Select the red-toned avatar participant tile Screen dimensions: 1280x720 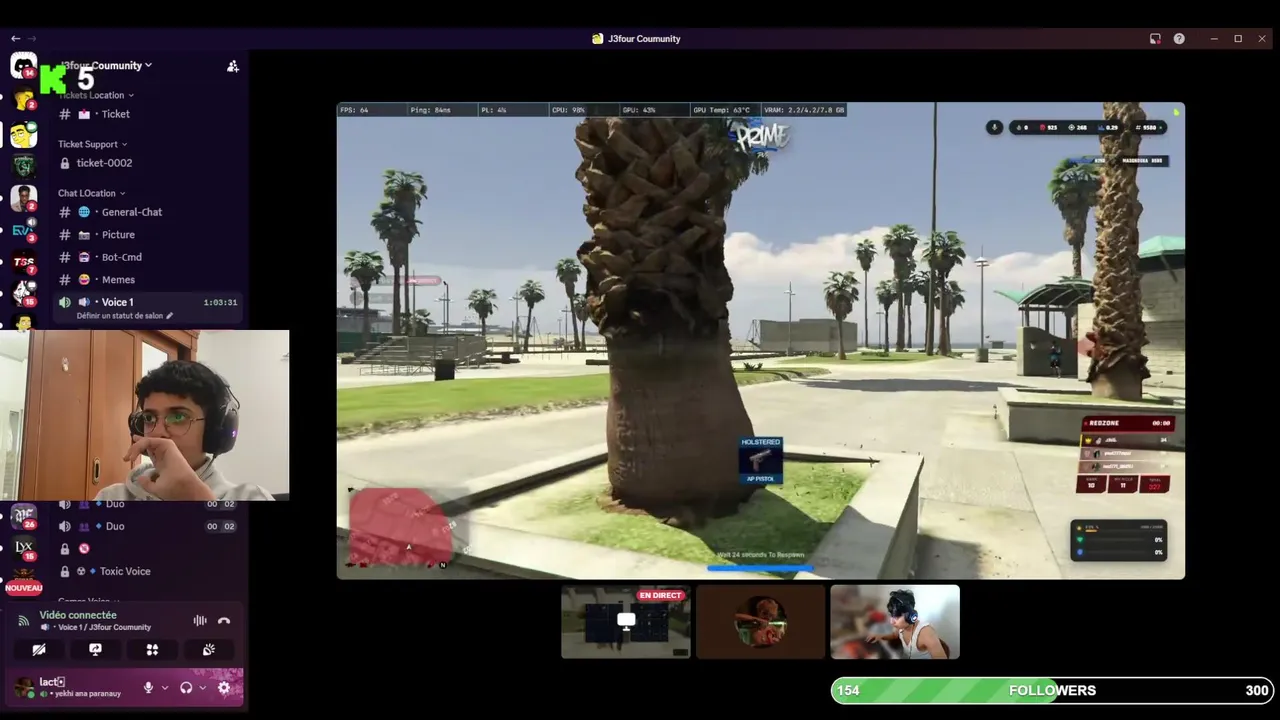[x=760, y=622]
